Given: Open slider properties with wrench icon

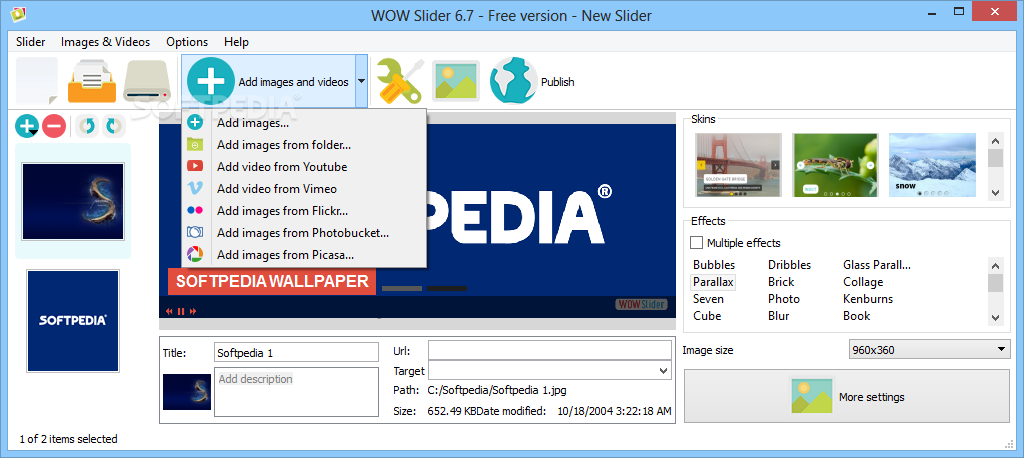Looking at the screenshot, I should [400, 81].
